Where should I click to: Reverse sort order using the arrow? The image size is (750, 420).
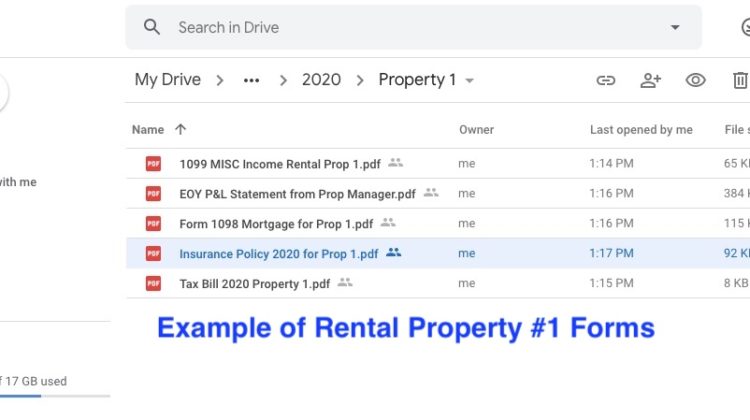pyautogui.click(x=180, y=129)
